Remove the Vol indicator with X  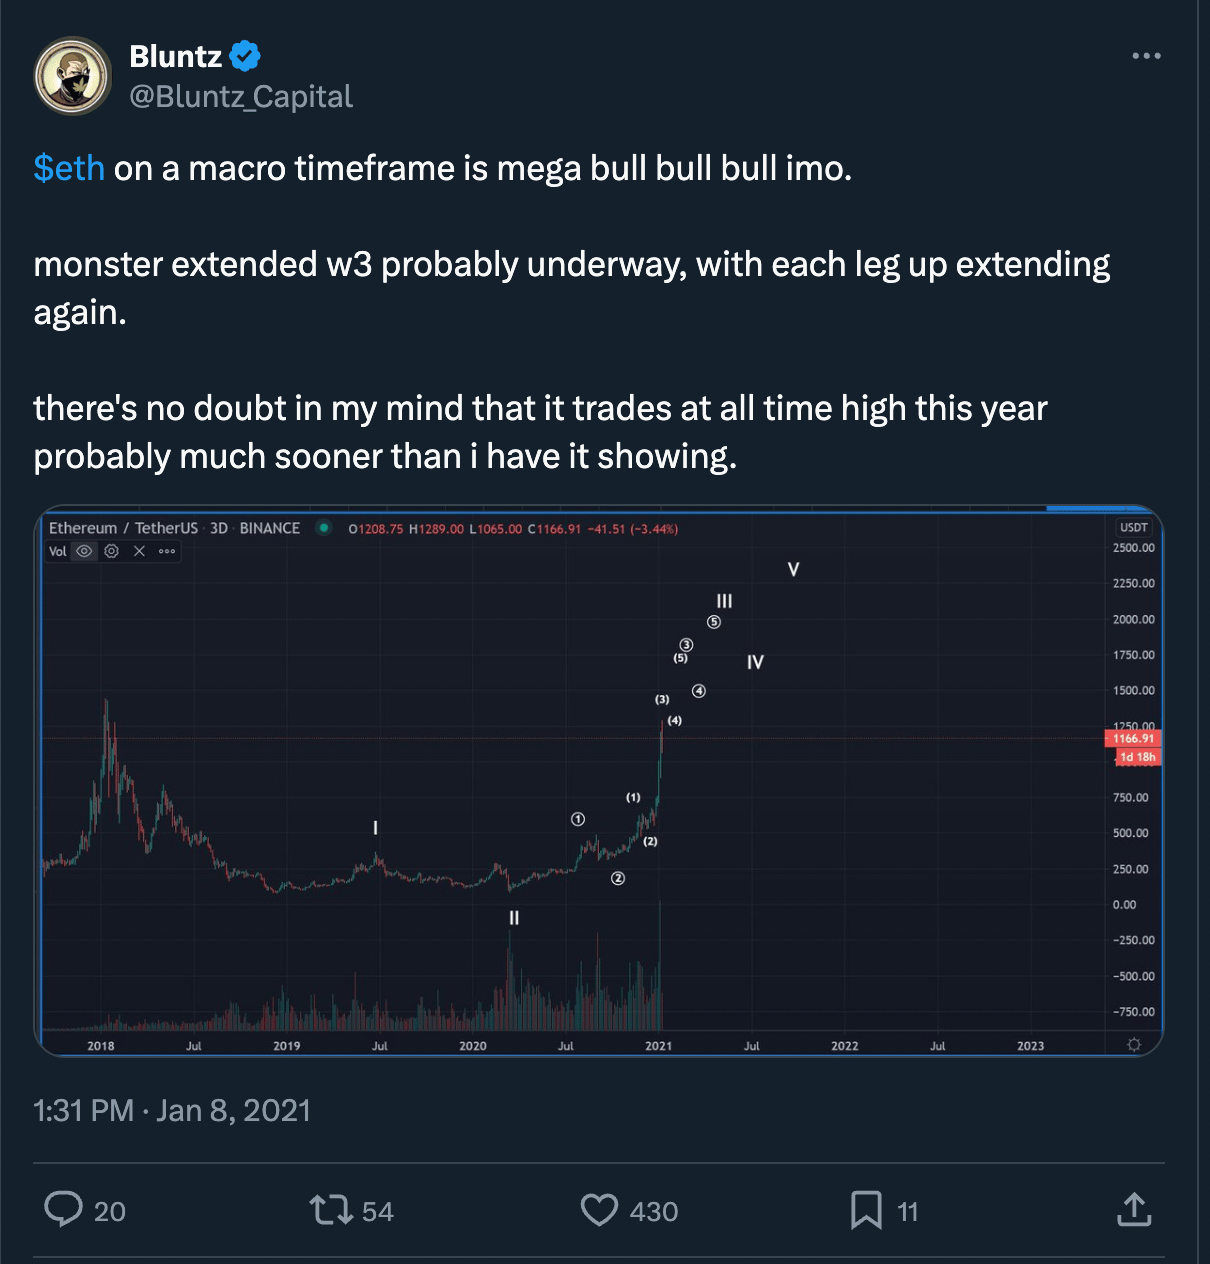[x=139, y=551]
